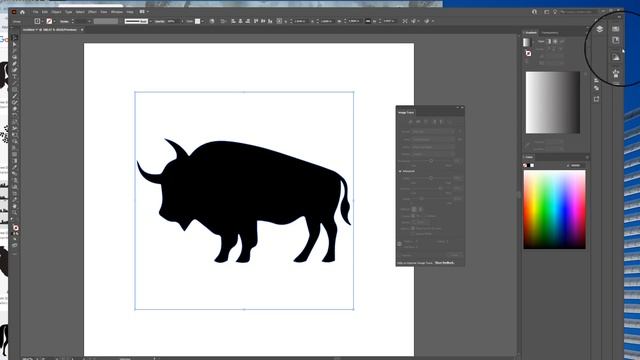The width and height of the screenshot is (640, 360).
Task: Click the Image Trace info icon
Action: [x=400, y=244]
